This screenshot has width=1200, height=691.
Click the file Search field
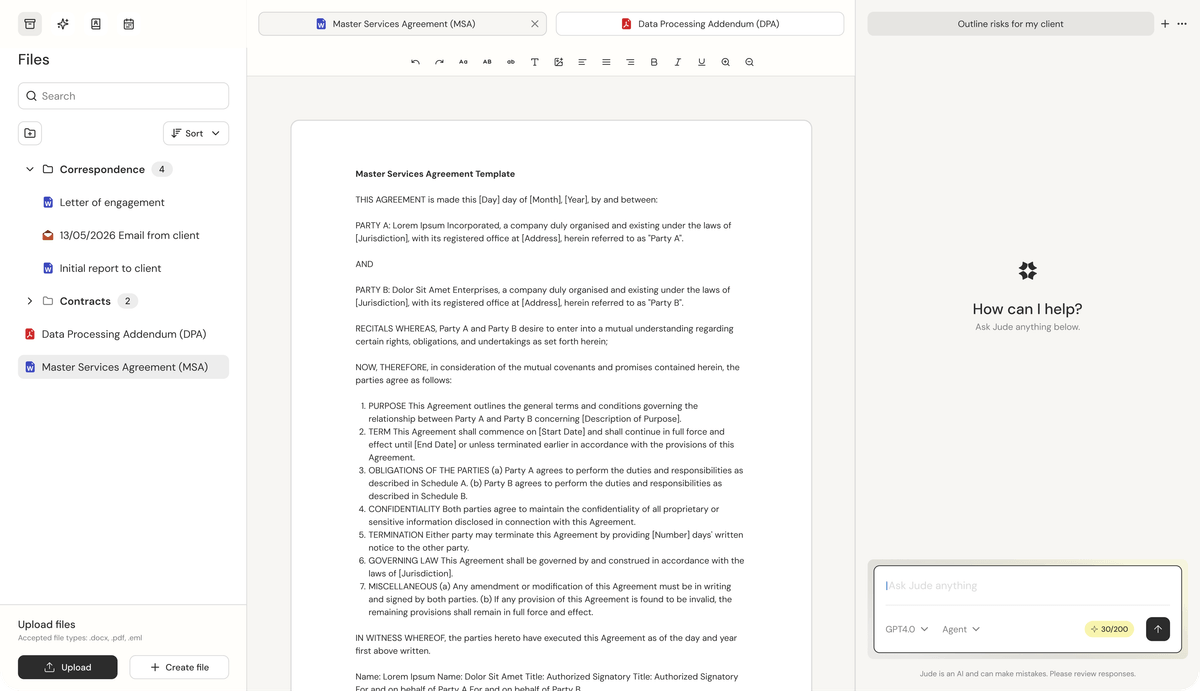(x=123, y=96)
